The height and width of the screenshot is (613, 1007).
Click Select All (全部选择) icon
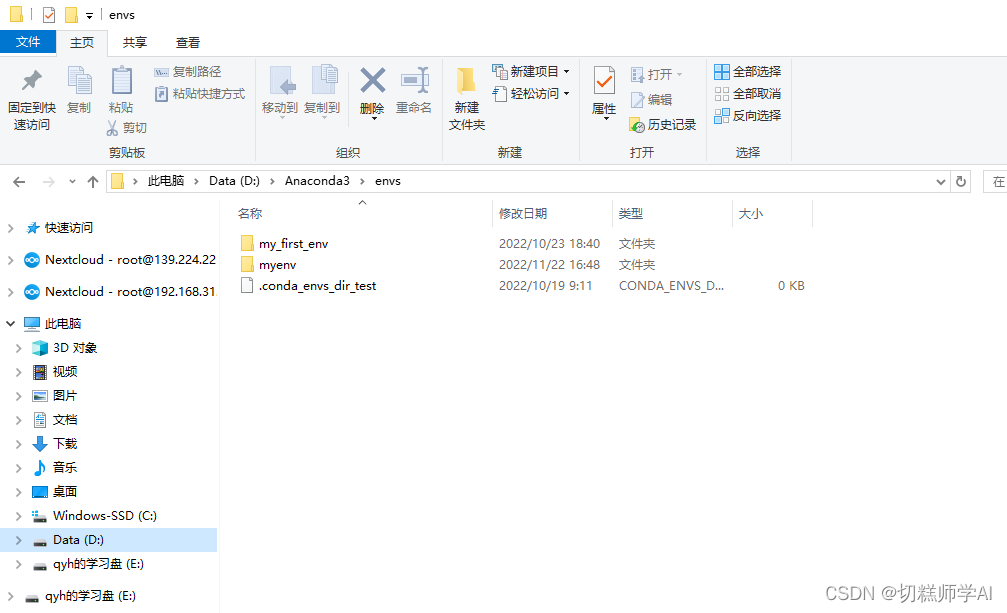coord(722,72)
